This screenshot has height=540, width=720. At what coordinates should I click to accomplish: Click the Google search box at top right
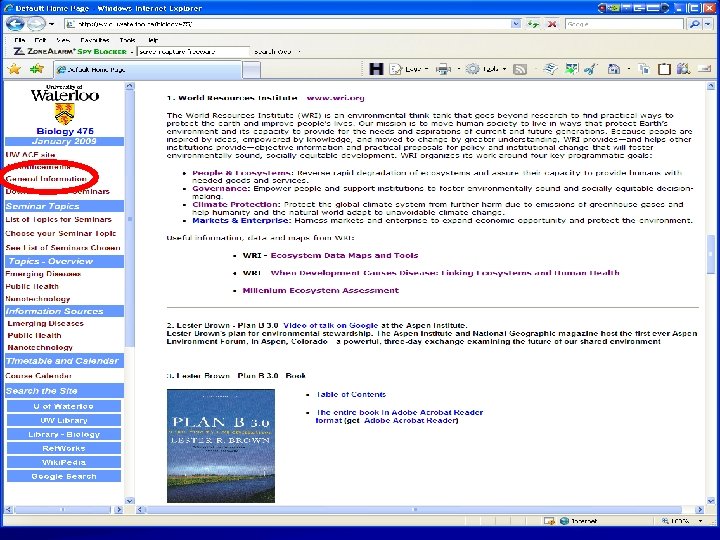coord(624,24)
